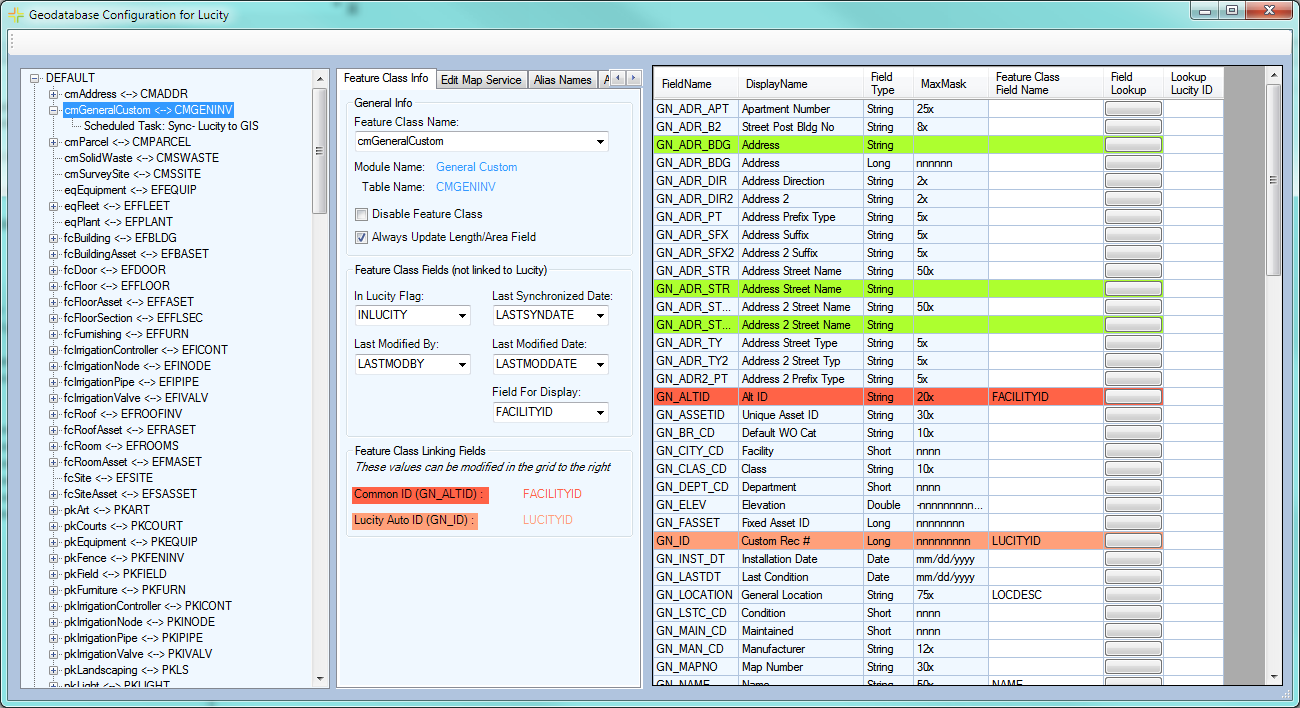Open the Field For Display dropdown
This screenshot has height=708, width=1300.
(600, 412)
